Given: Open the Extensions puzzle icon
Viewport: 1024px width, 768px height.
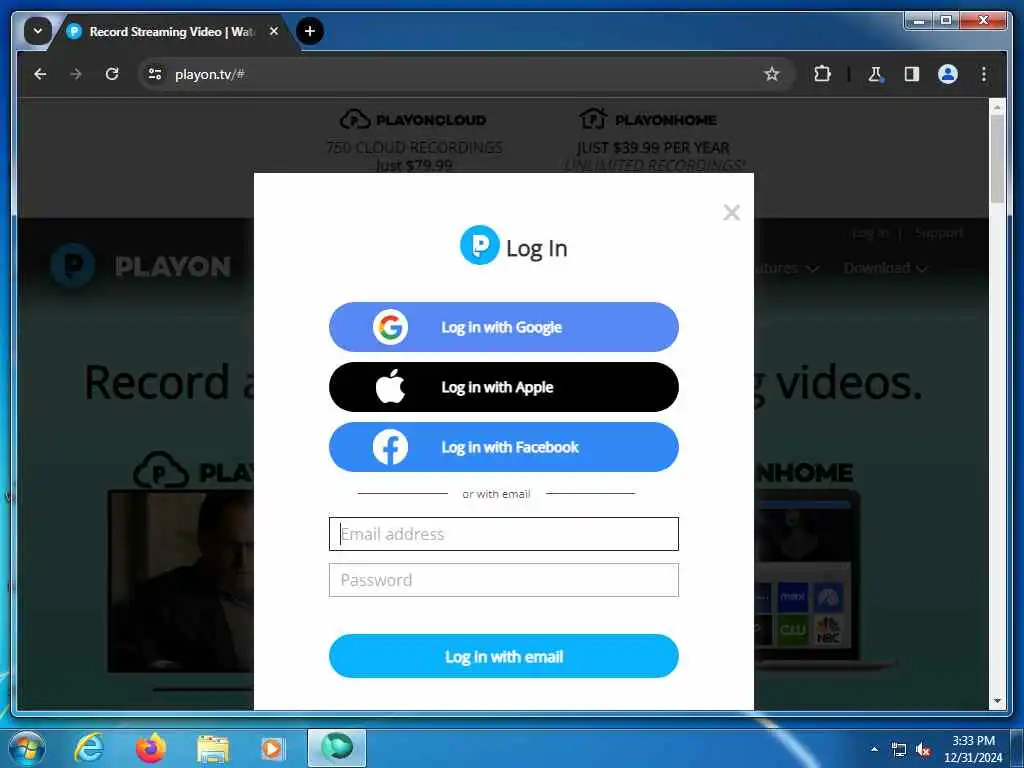Looking at the screenshot, I should pos(822,74).
